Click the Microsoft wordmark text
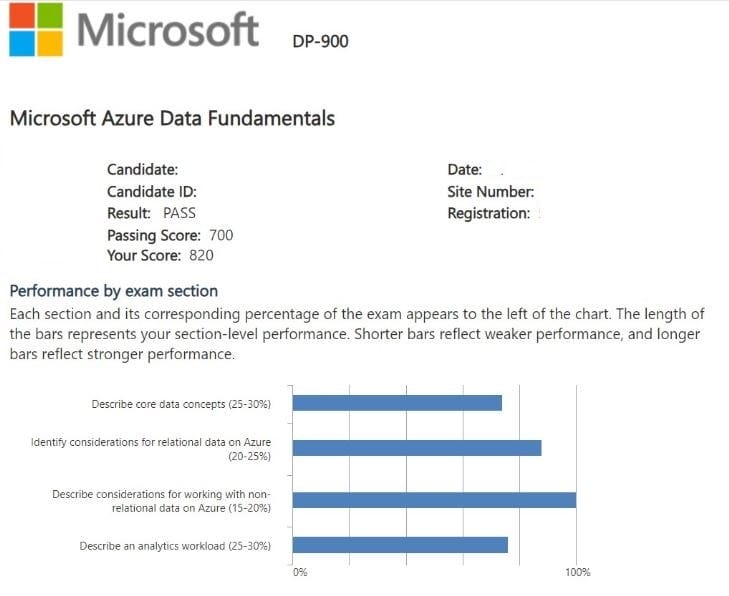 (168, 30)
